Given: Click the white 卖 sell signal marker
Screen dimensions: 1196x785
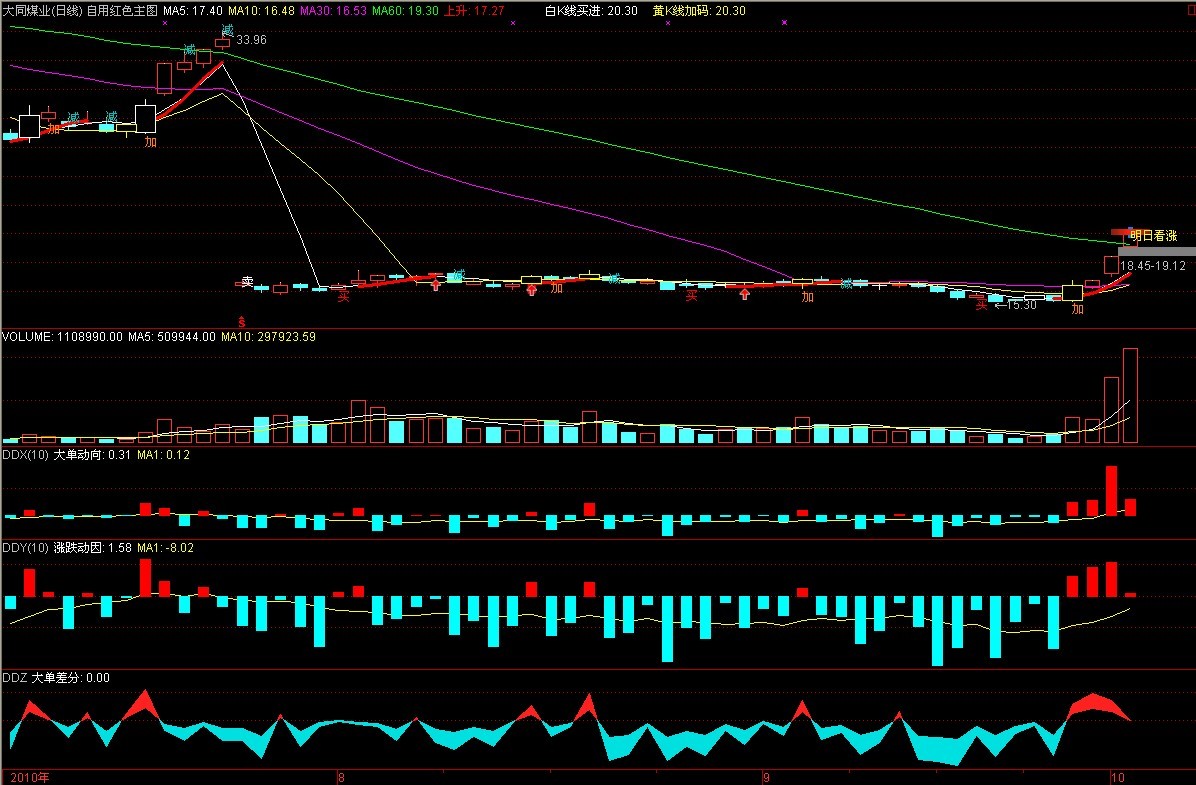Looking at the screenshot, I should click(x=247, y=282).
